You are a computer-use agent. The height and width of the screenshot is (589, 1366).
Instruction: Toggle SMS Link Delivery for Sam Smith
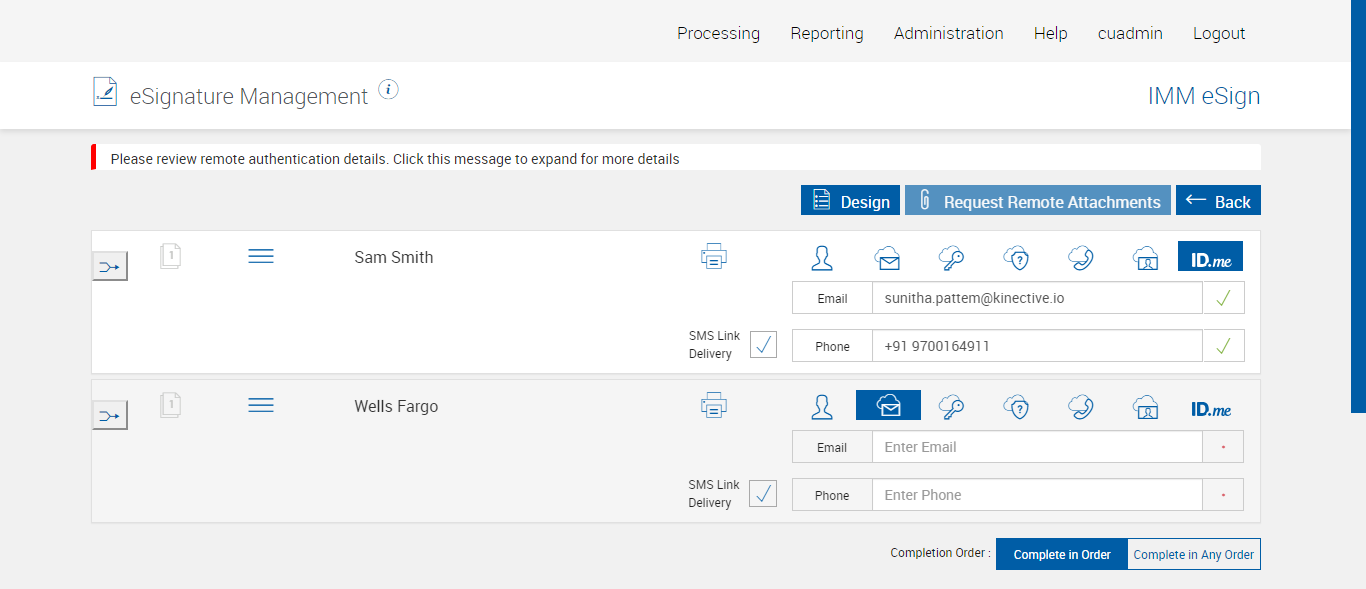[x=763, y=345]
